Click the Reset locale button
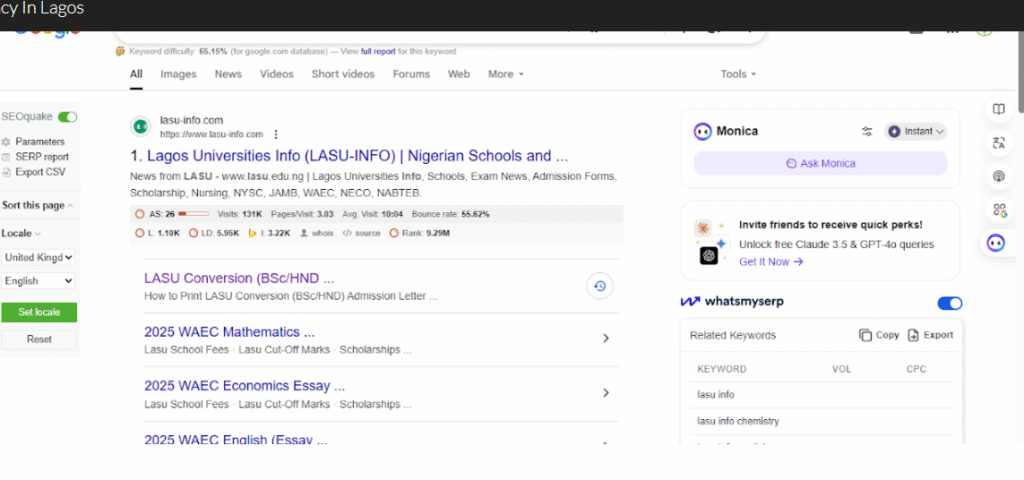Image resolution: width=1024 pixels, height=480 pixels. pyautogui.click(x=39, y=340)
